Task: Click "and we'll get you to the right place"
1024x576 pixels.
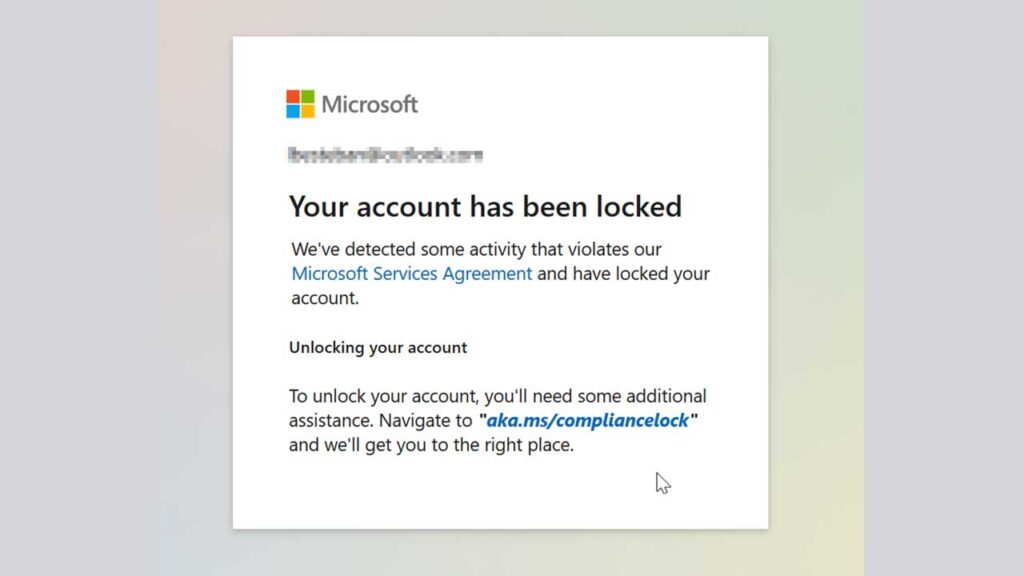Action: [x=431, y=446]
